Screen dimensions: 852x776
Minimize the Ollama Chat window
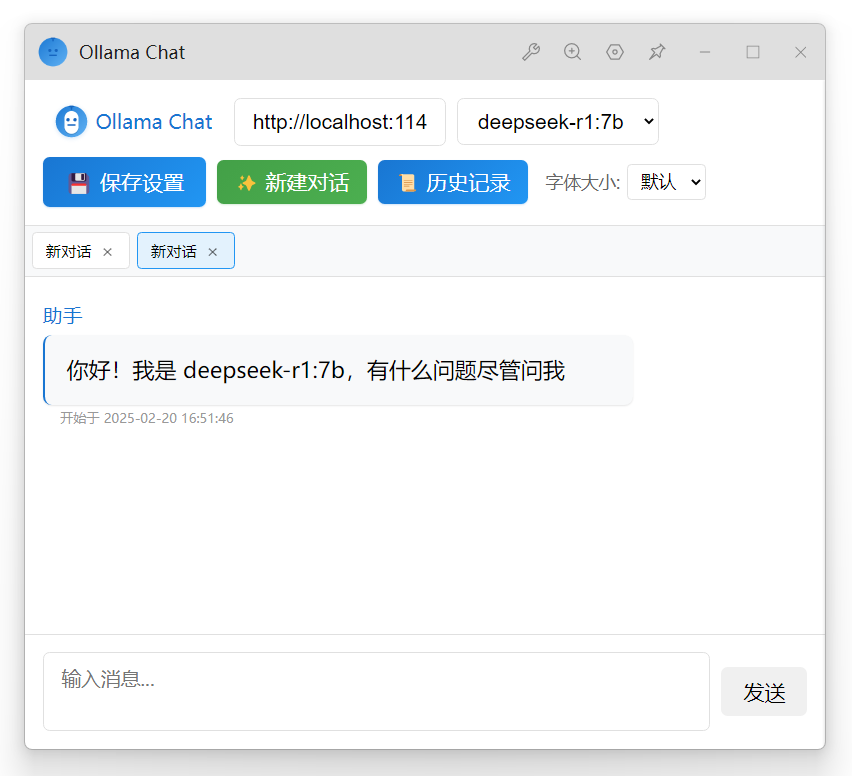pyautogui.click(x=705, y=52)
